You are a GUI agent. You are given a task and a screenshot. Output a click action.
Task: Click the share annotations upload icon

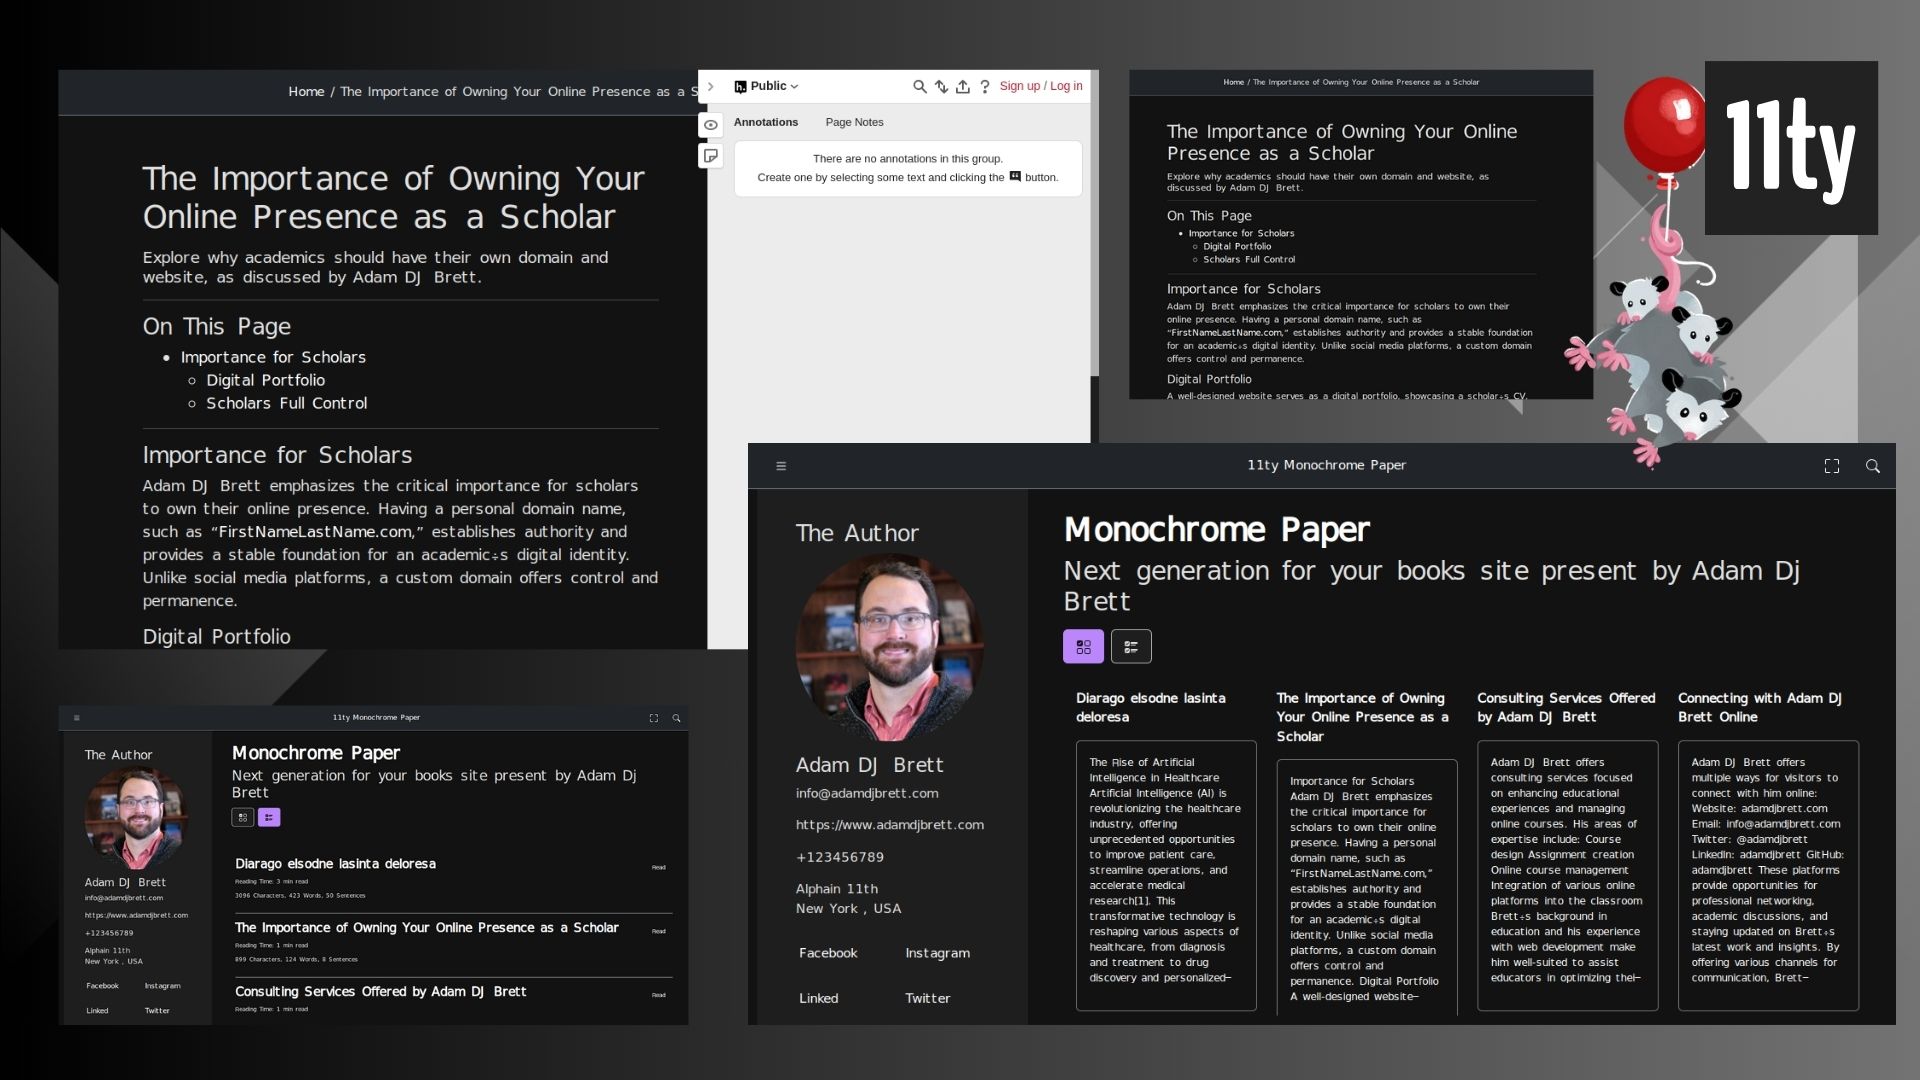(x=962, y=87)
